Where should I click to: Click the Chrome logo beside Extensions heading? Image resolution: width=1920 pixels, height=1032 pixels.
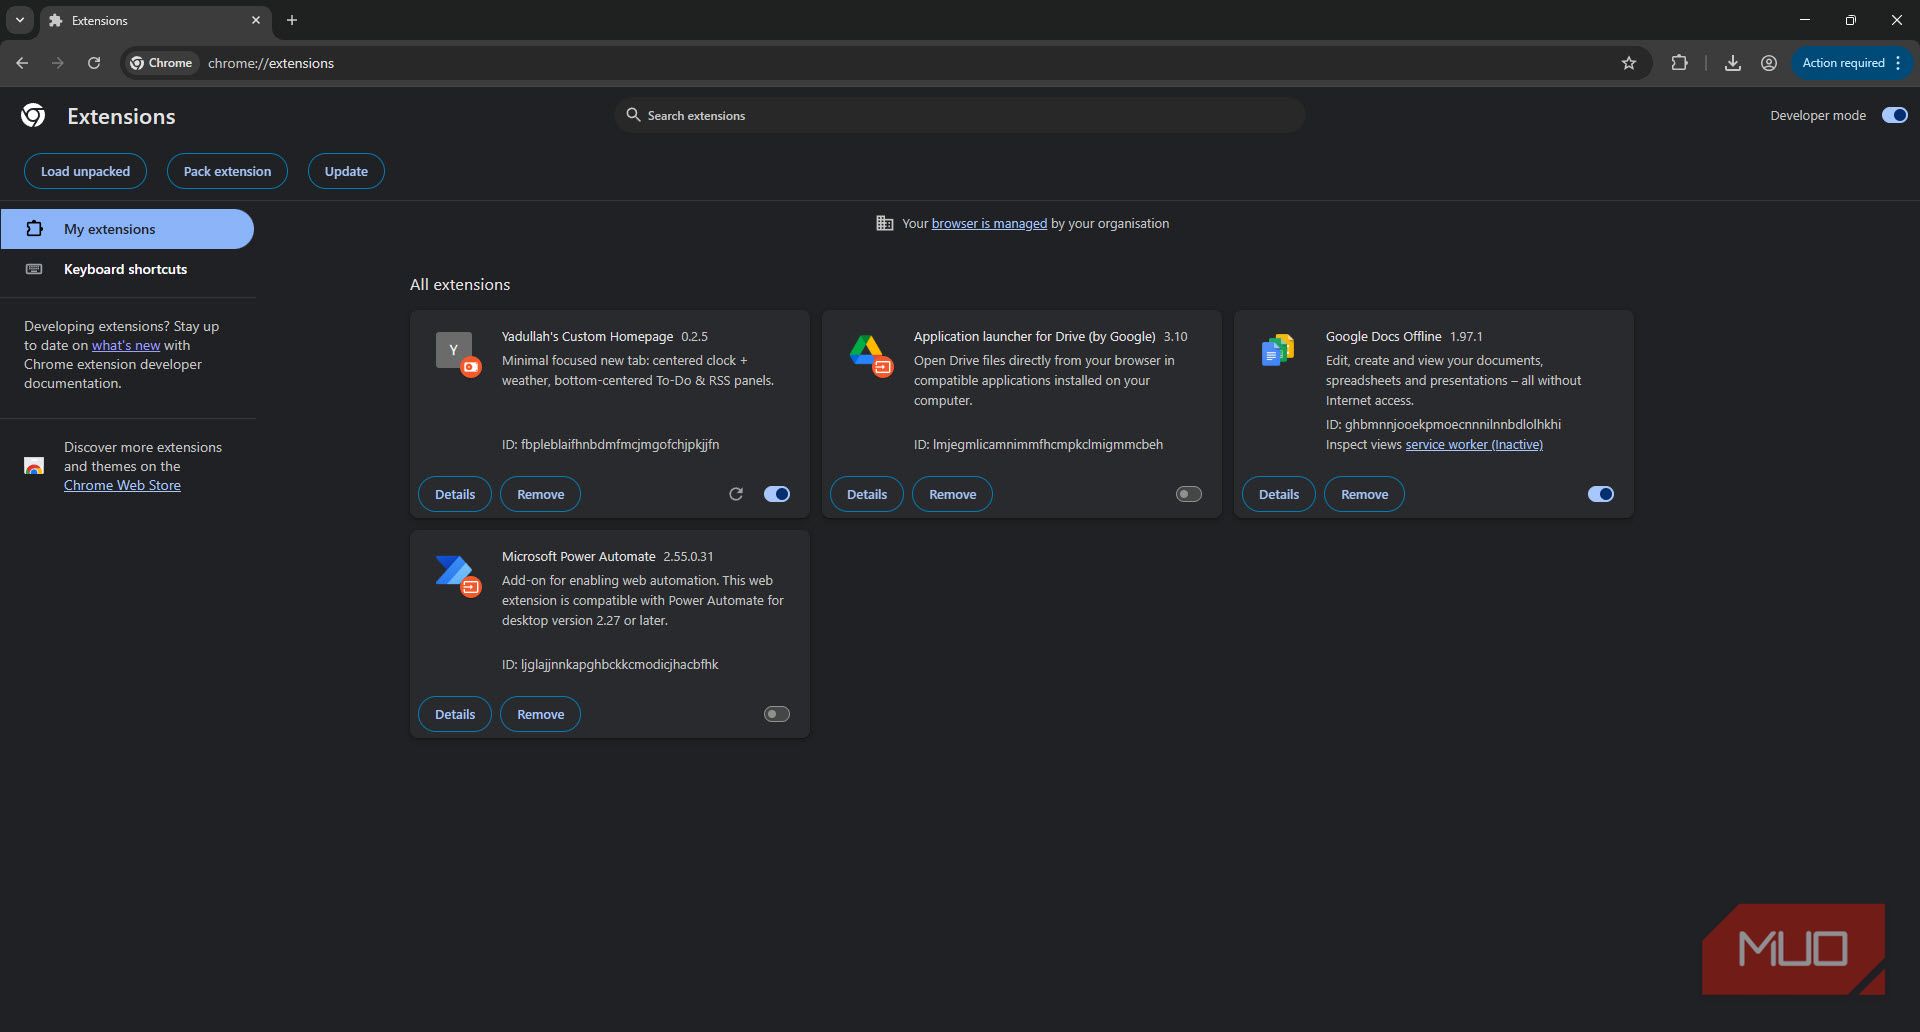tap(33, 116)
